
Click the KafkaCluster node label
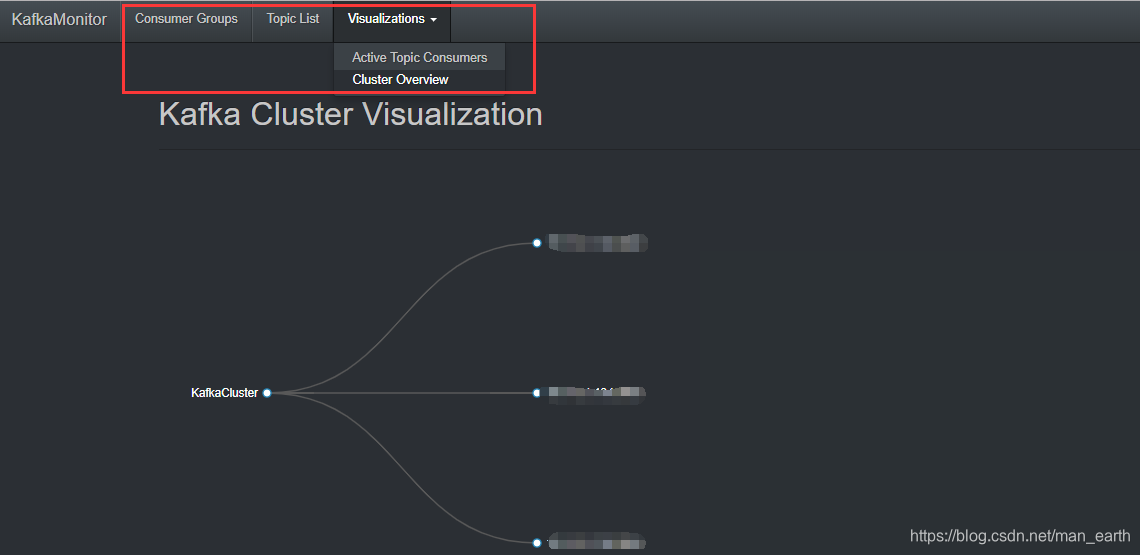(x=225, y=393)
